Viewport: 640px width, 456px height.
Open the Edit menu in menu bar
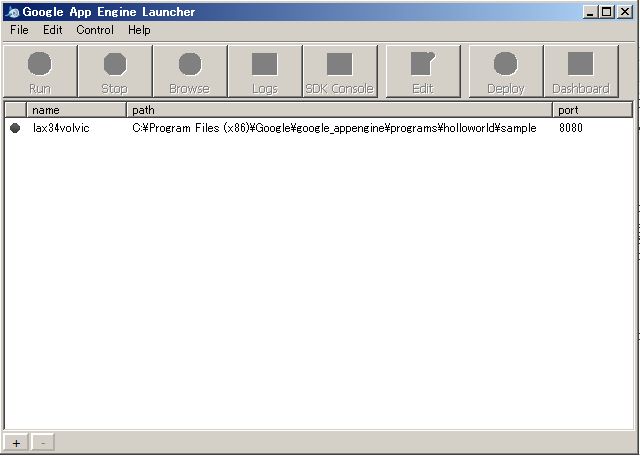click(53, 30)
